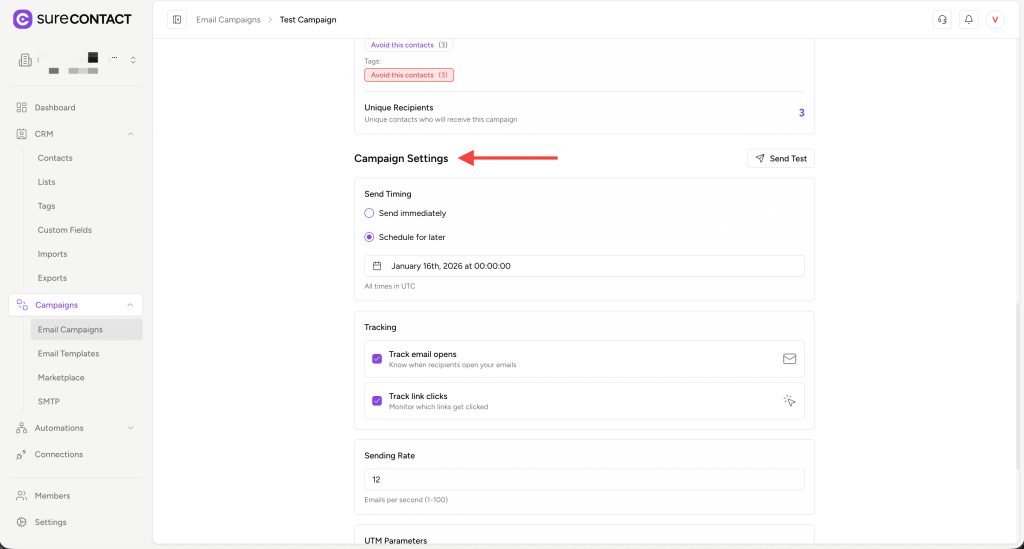Open the schedule date picker field
Image resolution: width=1024 pixels, height=549 pixels.
[584, 266]
